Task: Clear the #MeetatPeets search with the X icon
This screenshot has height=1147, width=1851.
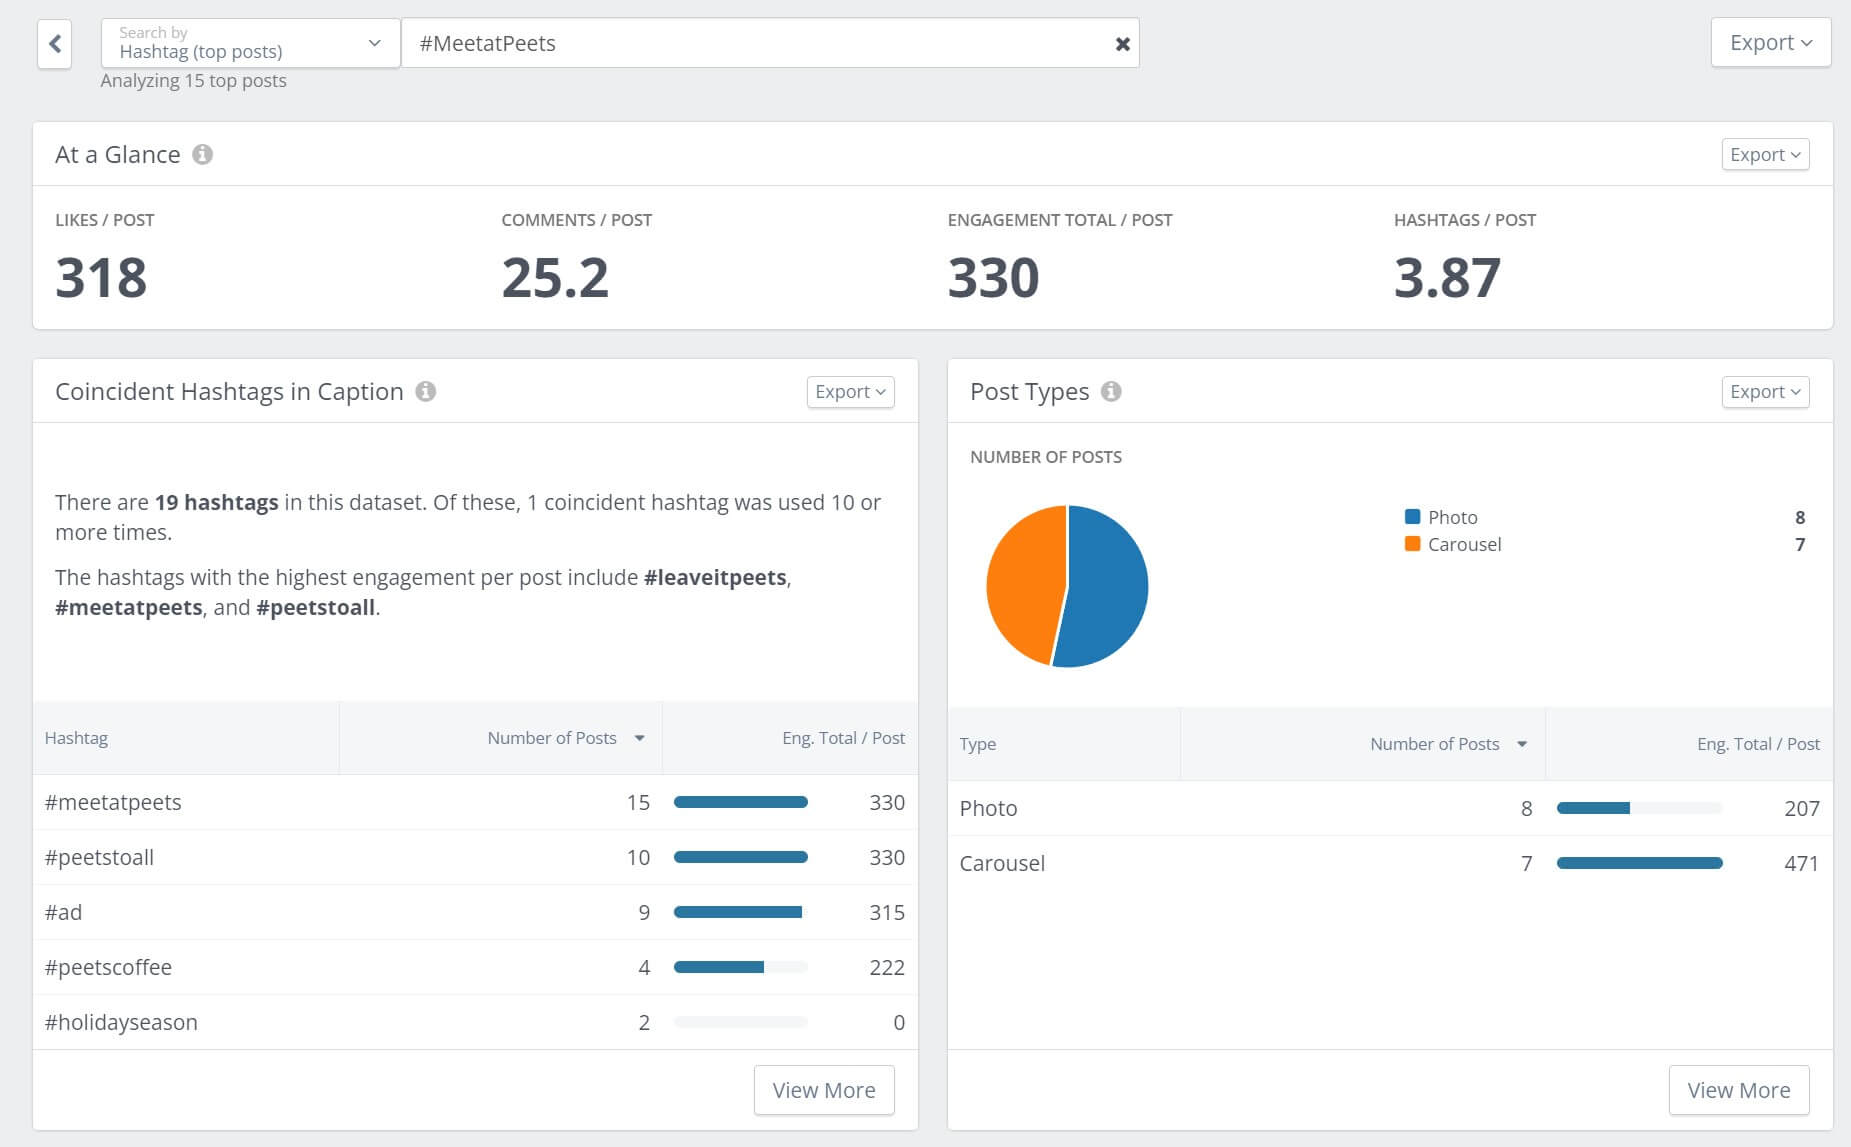Action: click(x=1121, y=43)
